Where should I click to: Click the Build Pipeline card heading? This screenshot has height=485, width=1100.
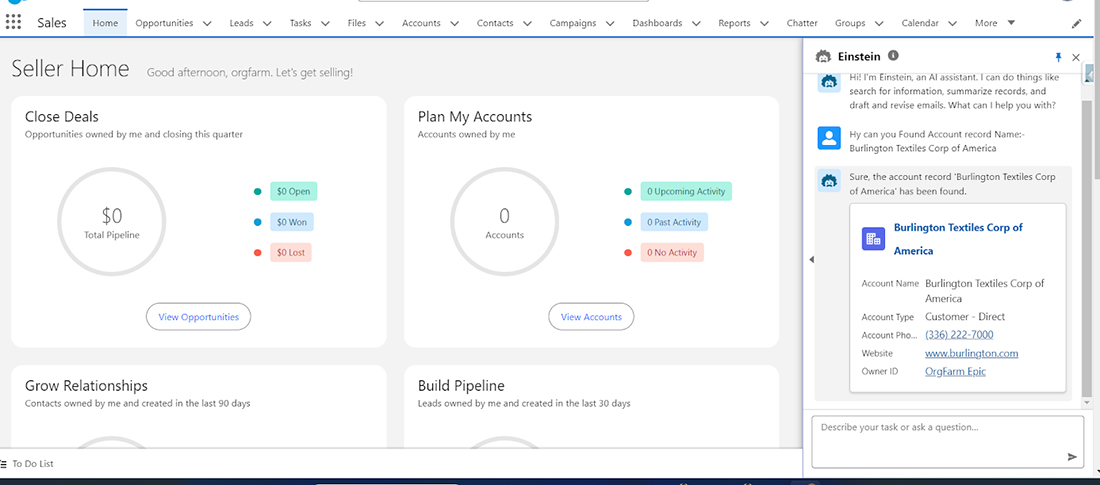pos(461,385)
